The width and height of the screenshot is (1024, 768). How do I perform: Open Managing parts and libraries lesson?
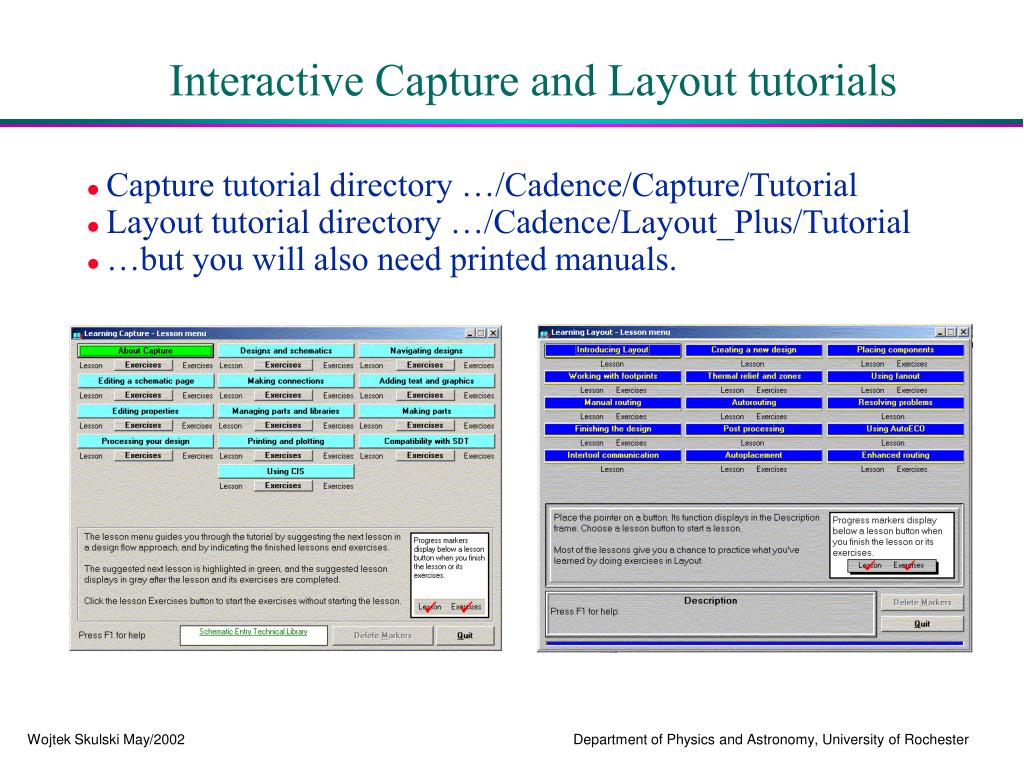click(286, 411)
